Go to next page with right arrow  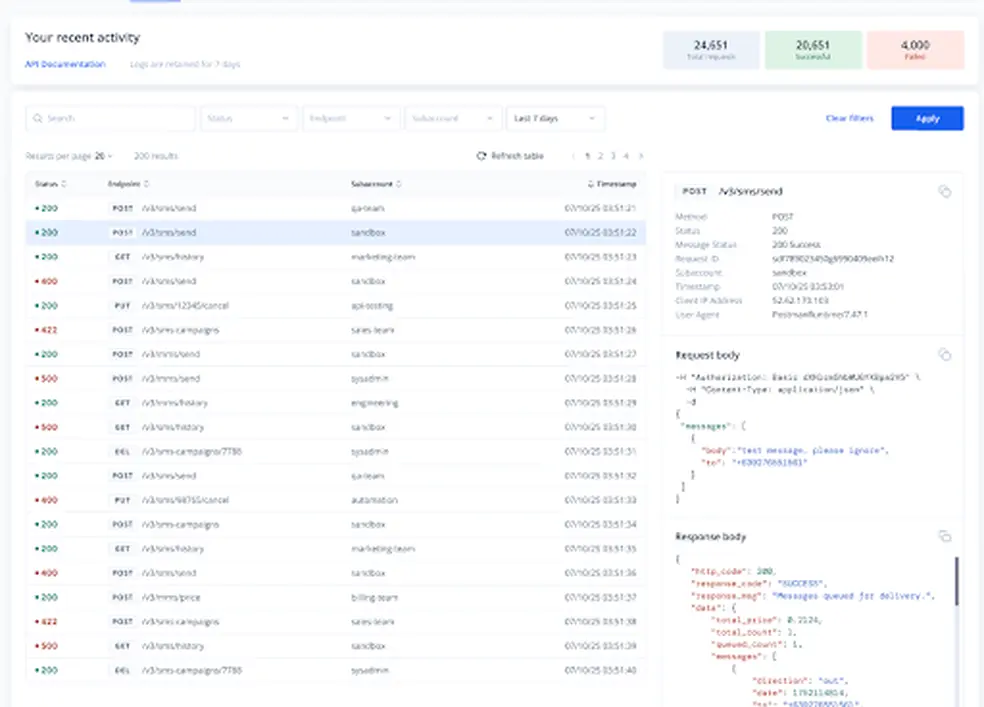coord(641,156)
